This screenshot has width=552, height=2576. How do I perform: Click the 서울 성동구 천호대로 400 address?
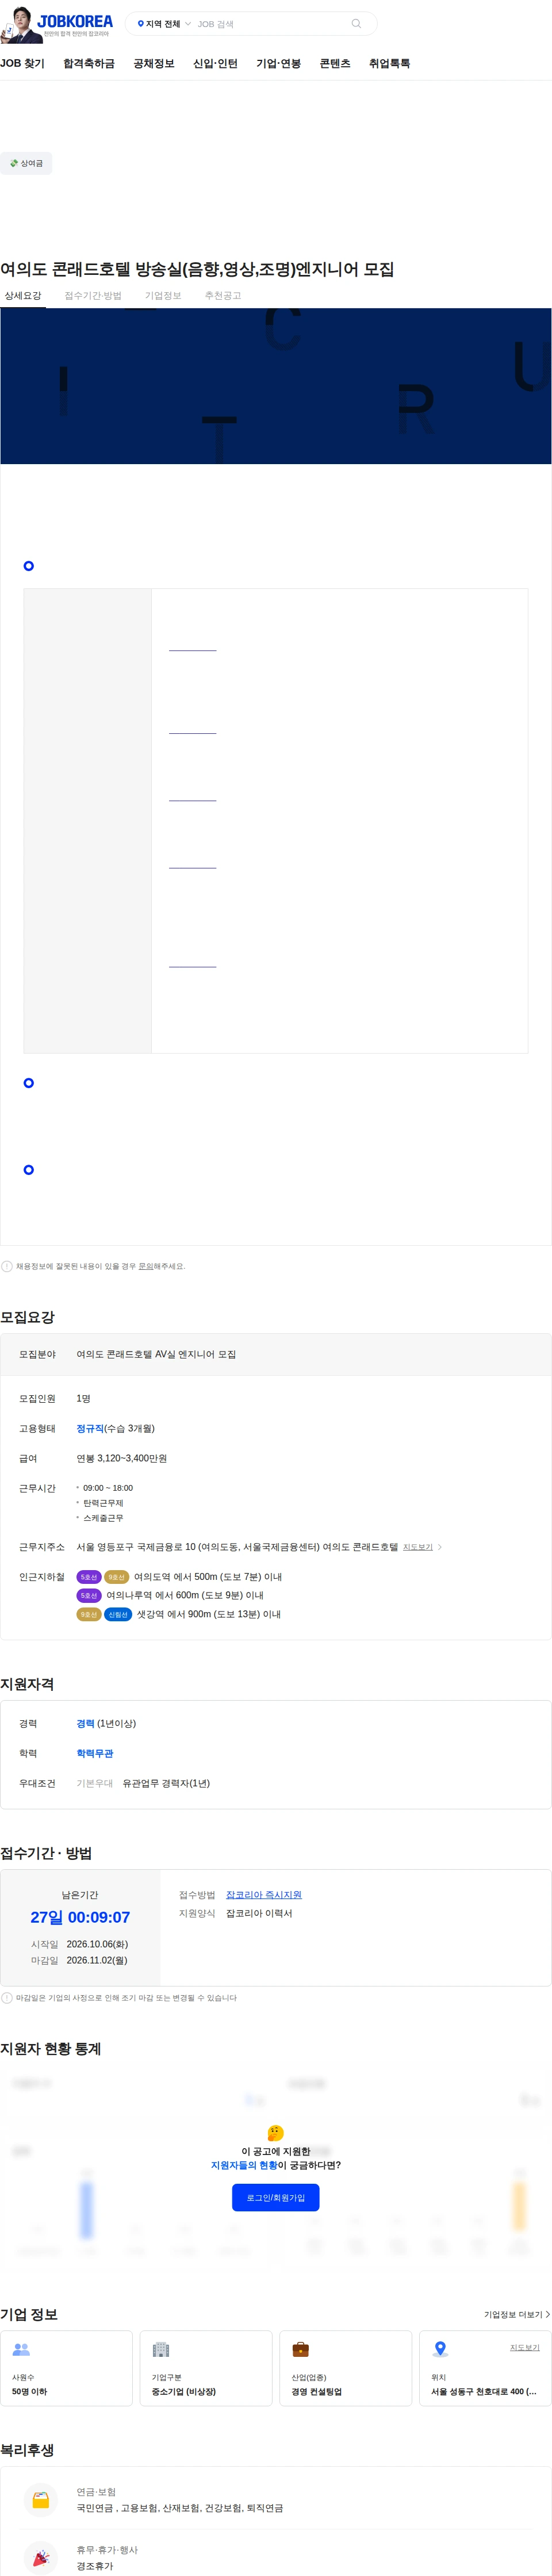click(x=484, y=2392)
